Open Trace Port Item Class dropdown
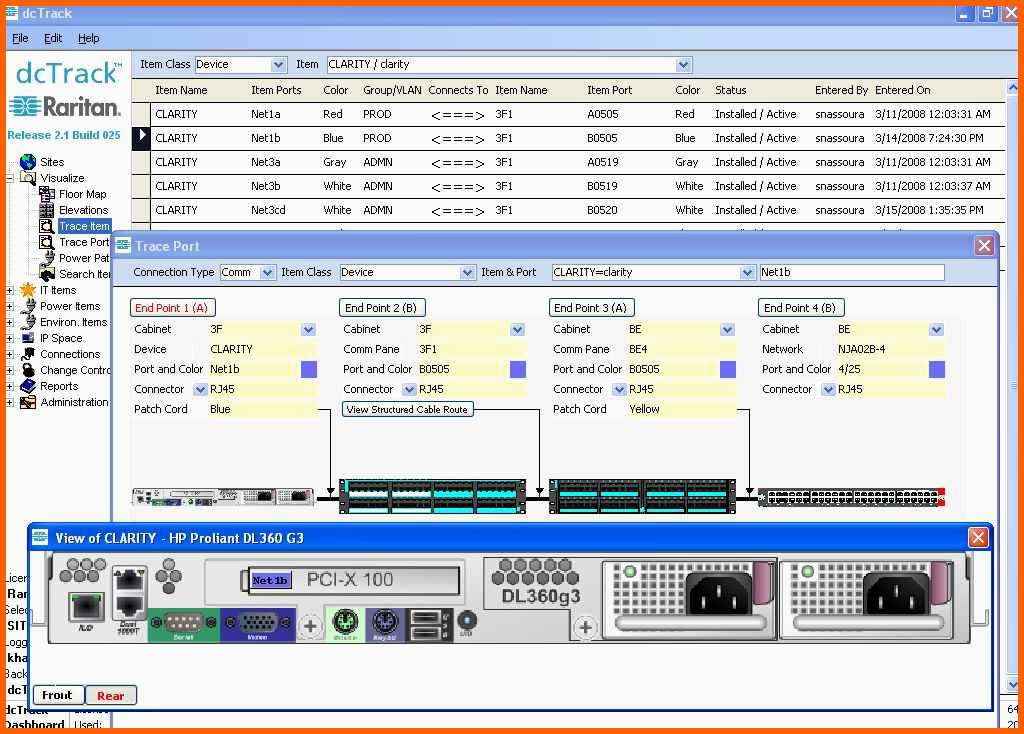Image resolution: width=1024 pixels, height=734 pixels. (x=467, y=272)
